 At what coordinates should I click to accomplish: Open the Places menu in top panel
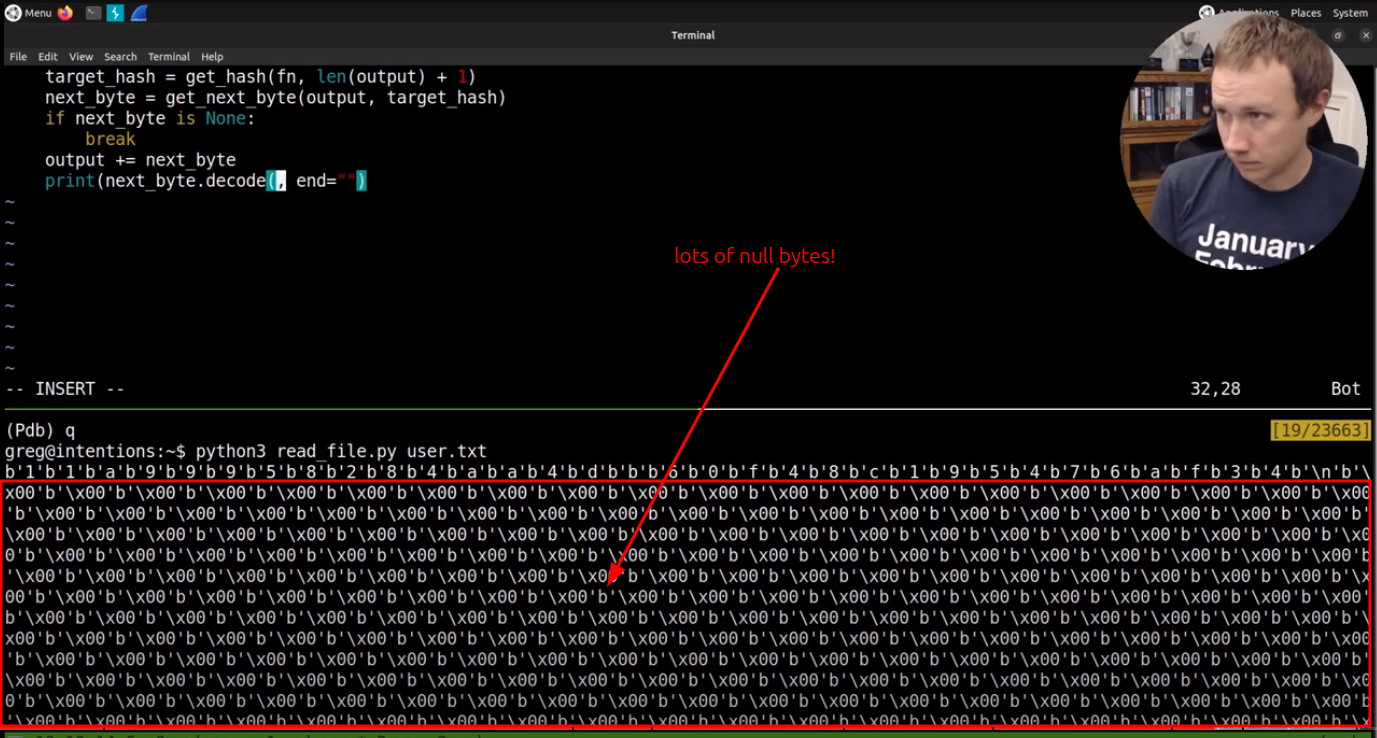[x=1305, y=13]
